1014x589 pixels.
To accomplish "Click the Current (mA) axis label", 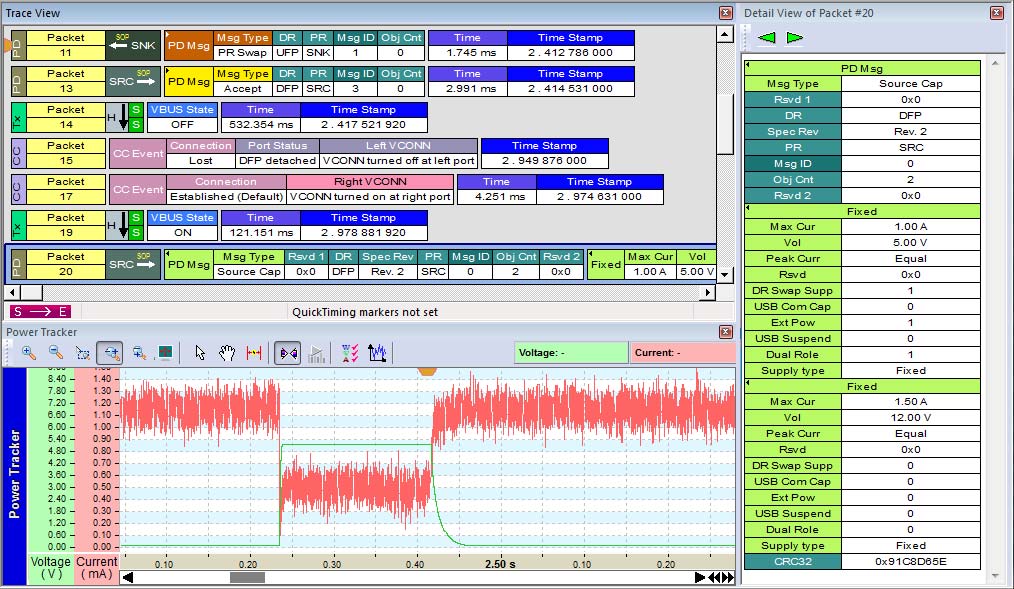I will pos(97,568).
